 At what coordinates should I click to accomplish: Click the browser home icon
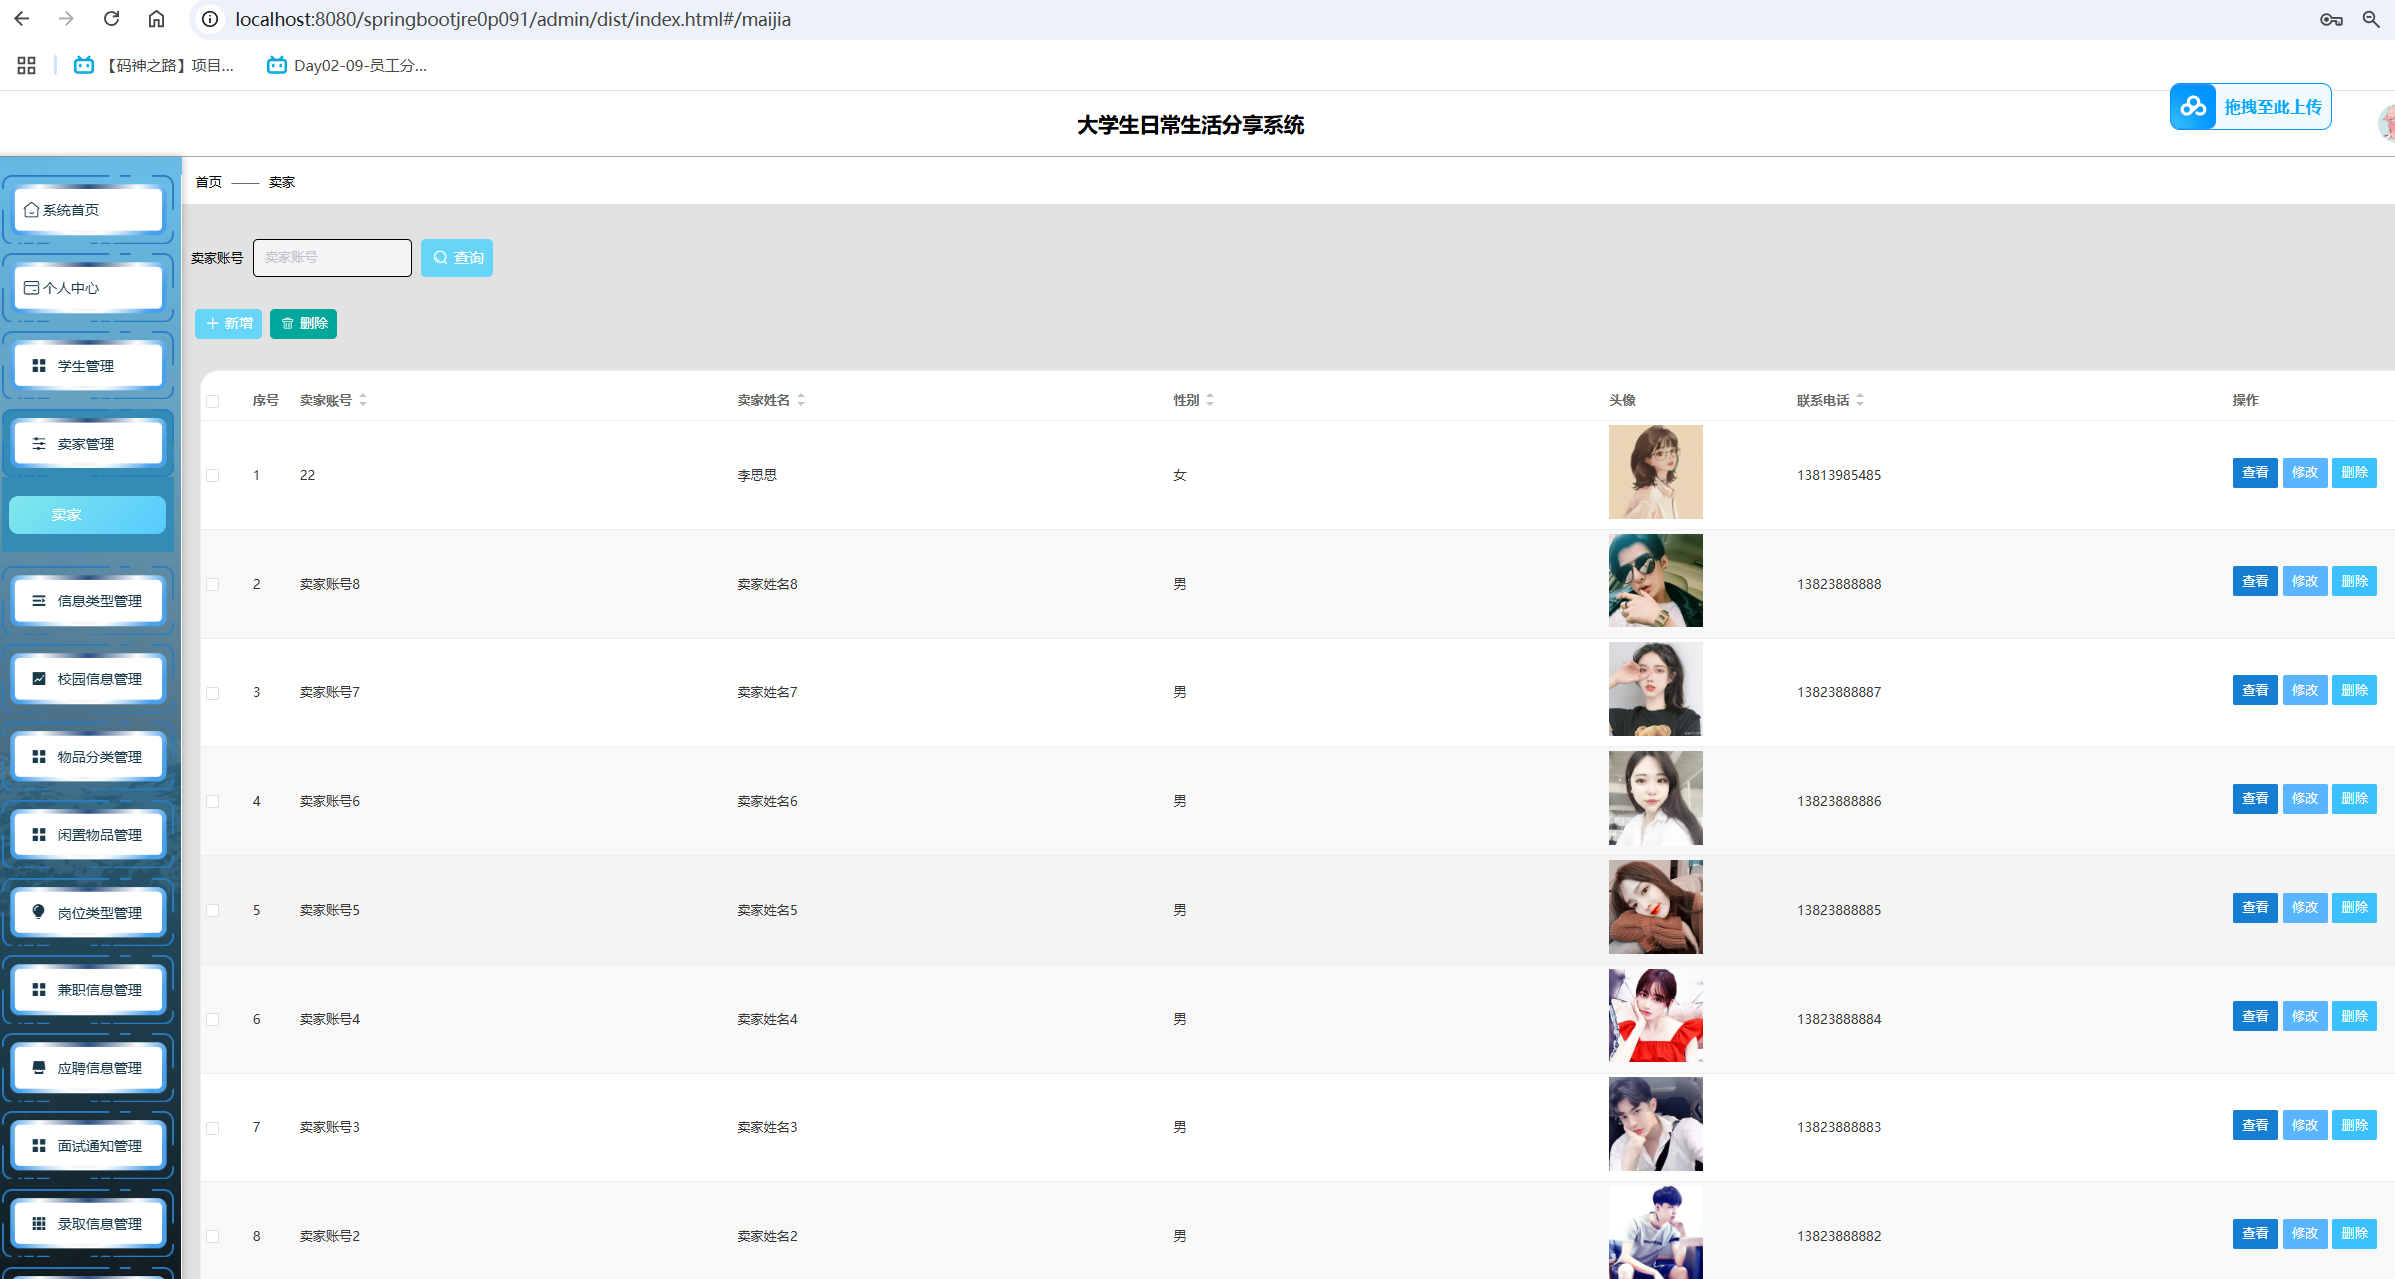[156, 19]
